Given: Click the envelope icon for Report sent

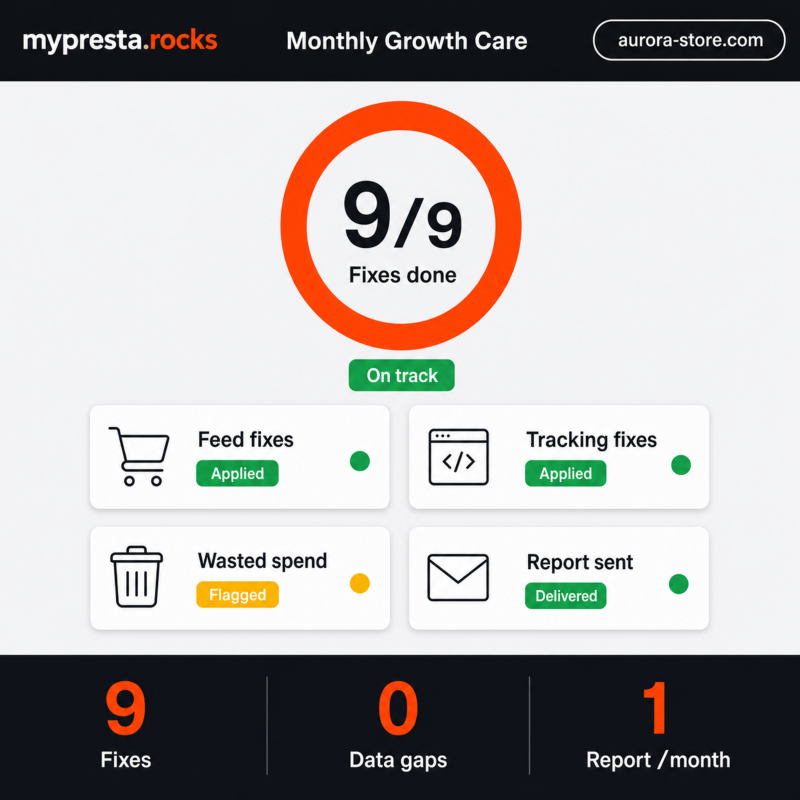Looking at the screenshot, I should (x=458, y=577).
